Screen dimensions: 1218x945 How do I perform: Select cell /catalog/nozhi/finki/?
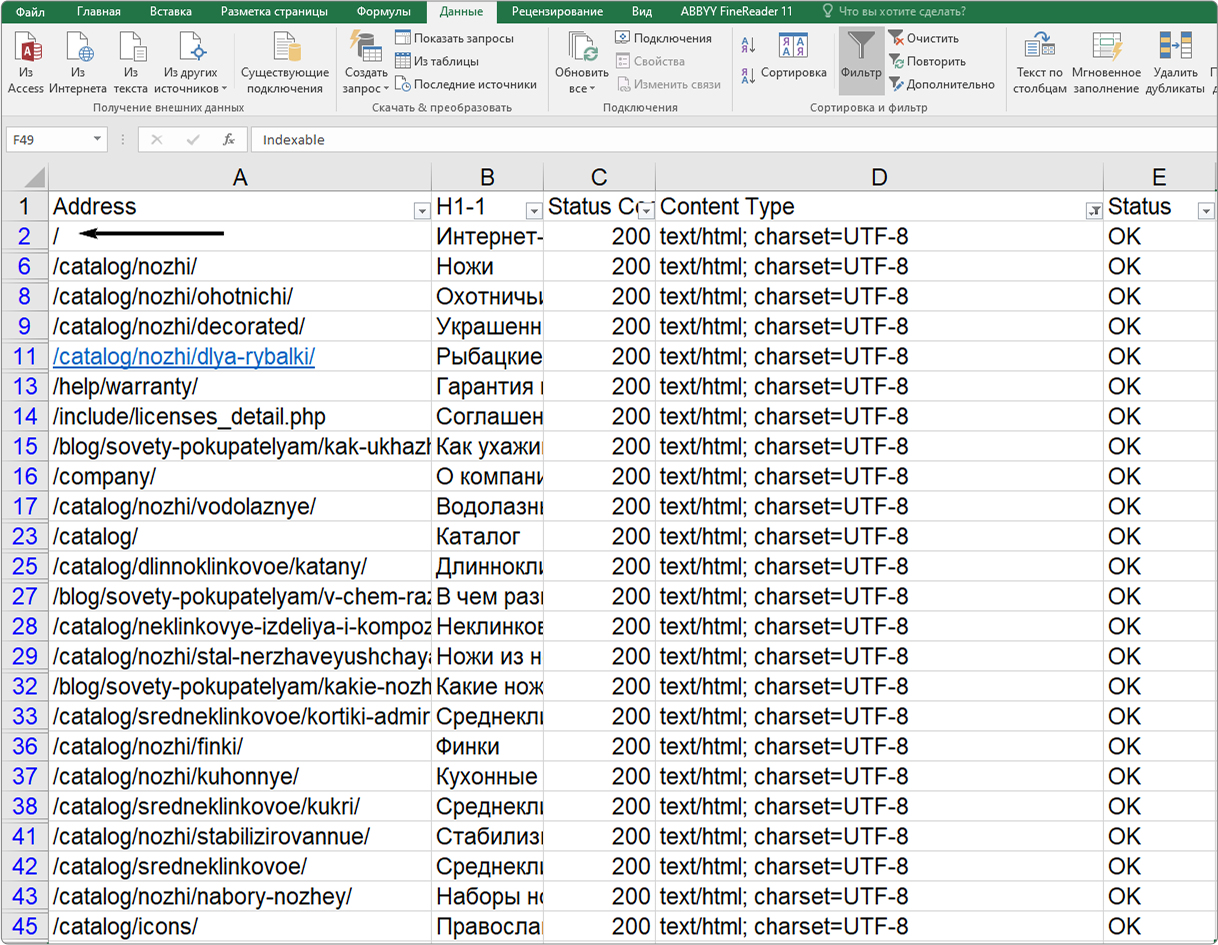coord(240,746)
